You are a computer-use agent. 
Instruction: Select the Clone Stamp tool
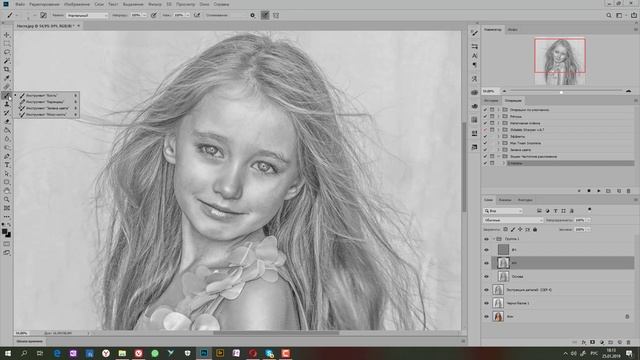7,104
